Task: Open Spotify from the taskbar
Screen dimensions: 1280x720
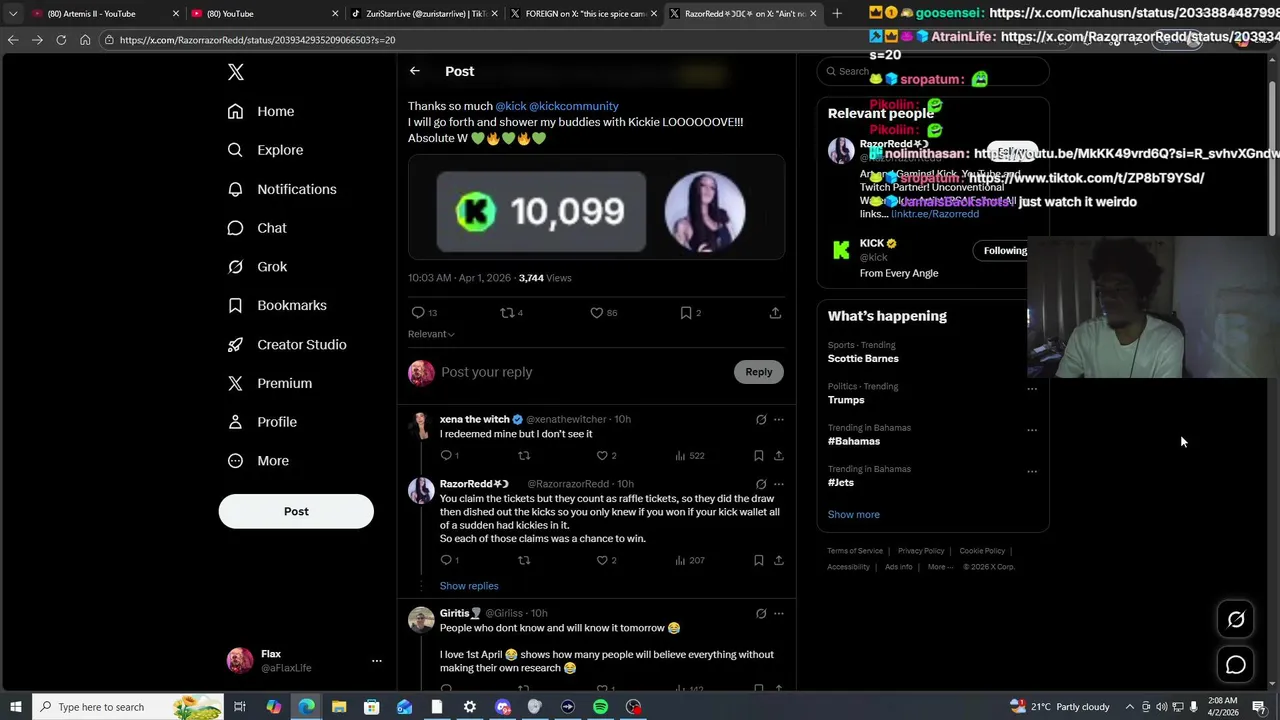Action: click(600, 707)
